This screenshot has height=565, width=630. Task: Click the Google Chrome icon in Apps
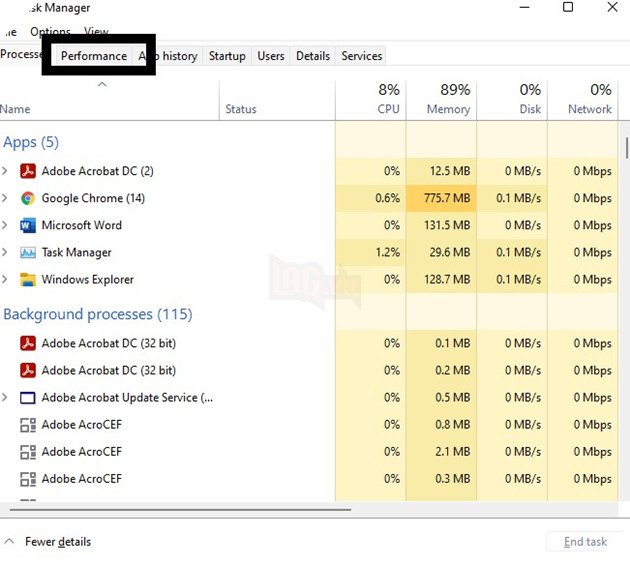(28, 198)
